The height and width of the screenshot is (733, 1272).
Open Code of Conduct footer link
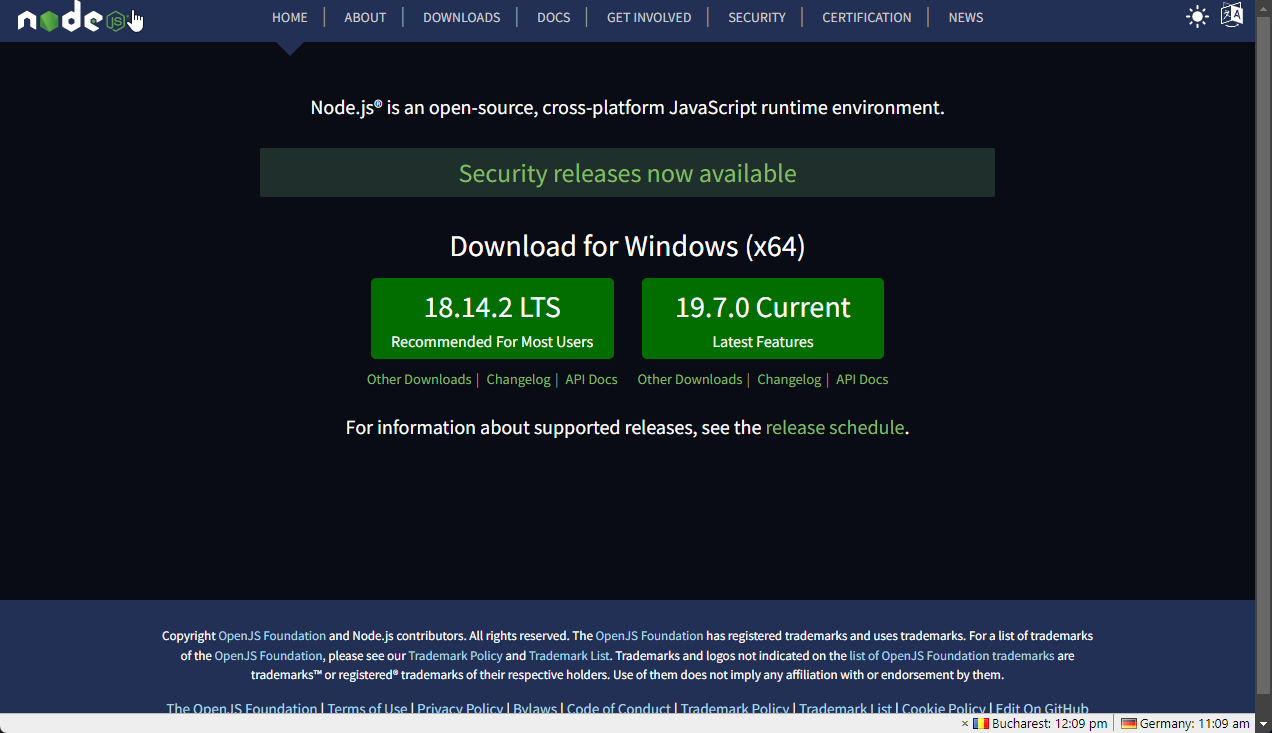tap(619, 708)
